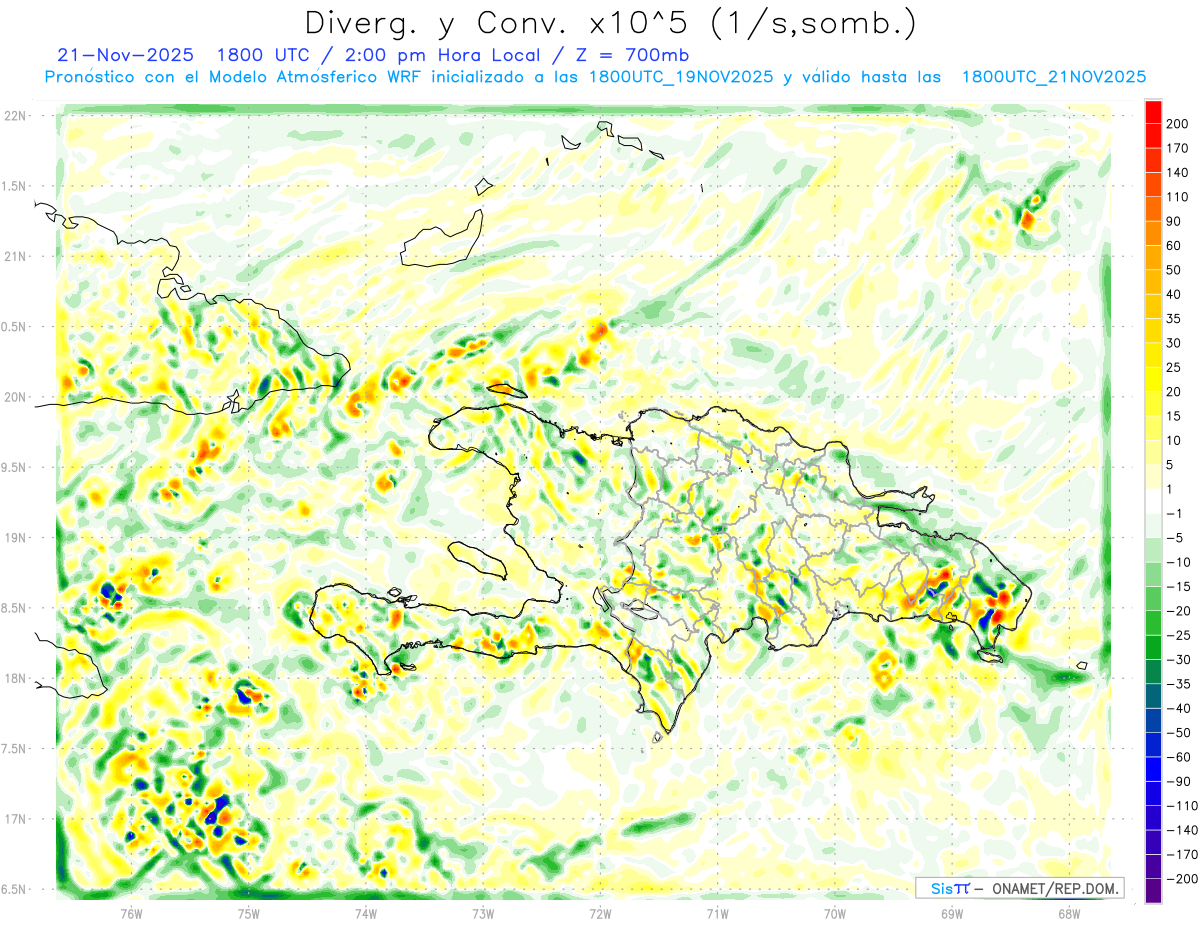Screen dimensions: 1200x927
Task: Select the positive "40" colorbar value
Action: [1174, 294]
